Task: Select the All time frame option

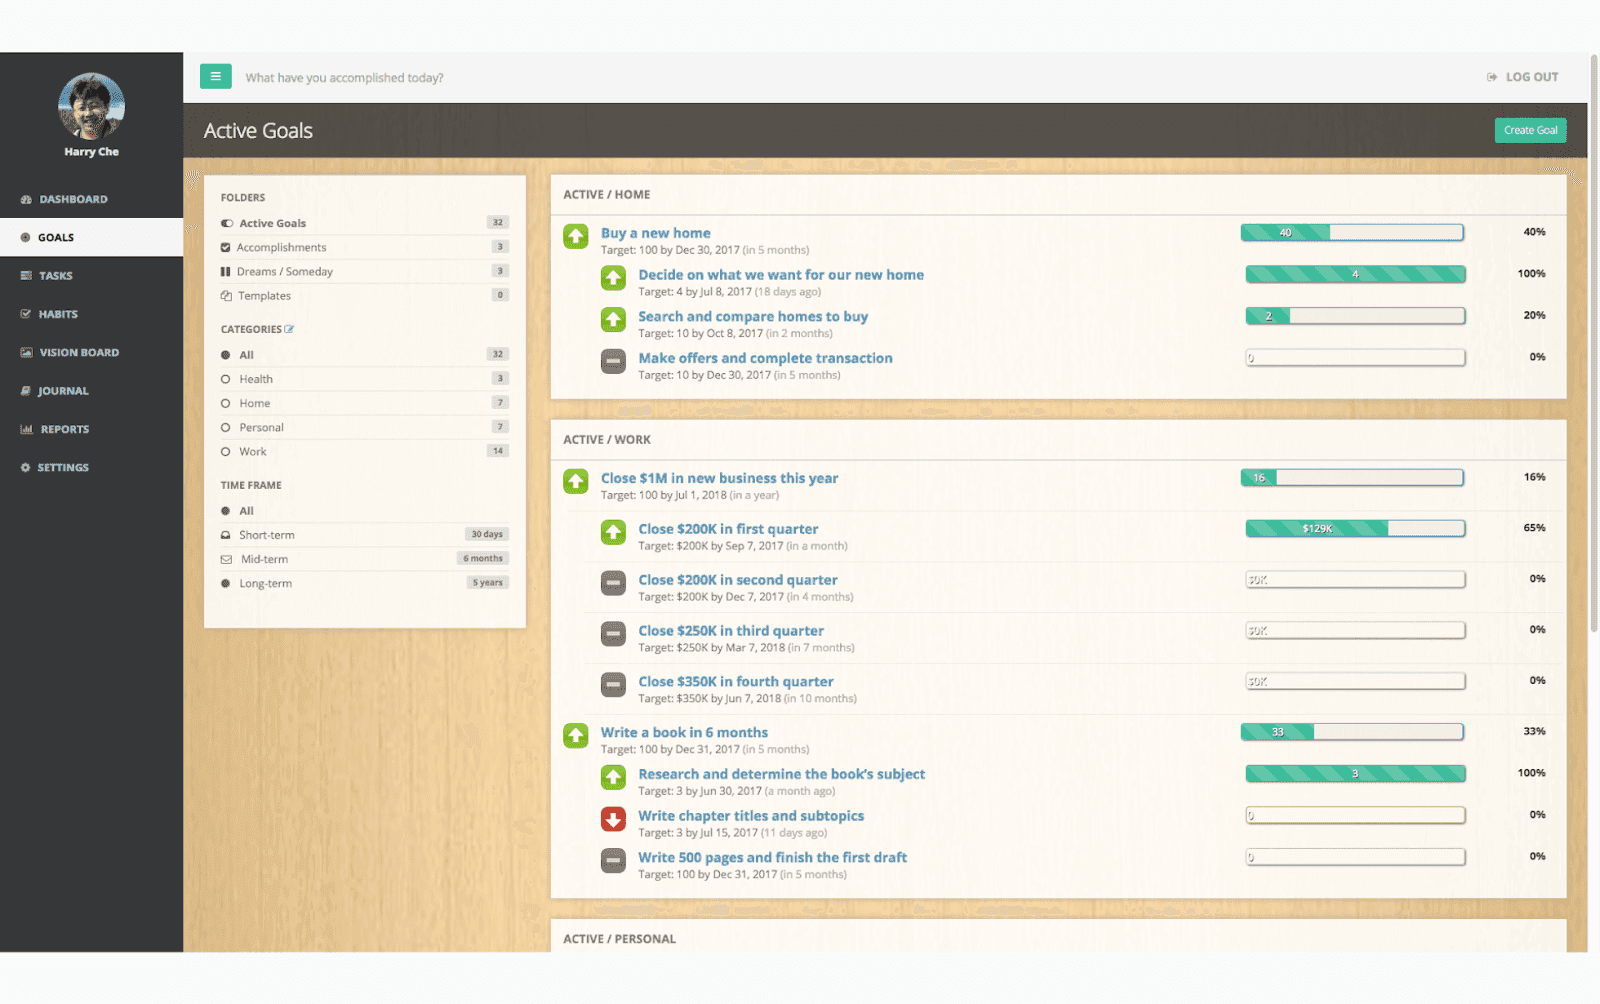Action: tap(228, 510)
